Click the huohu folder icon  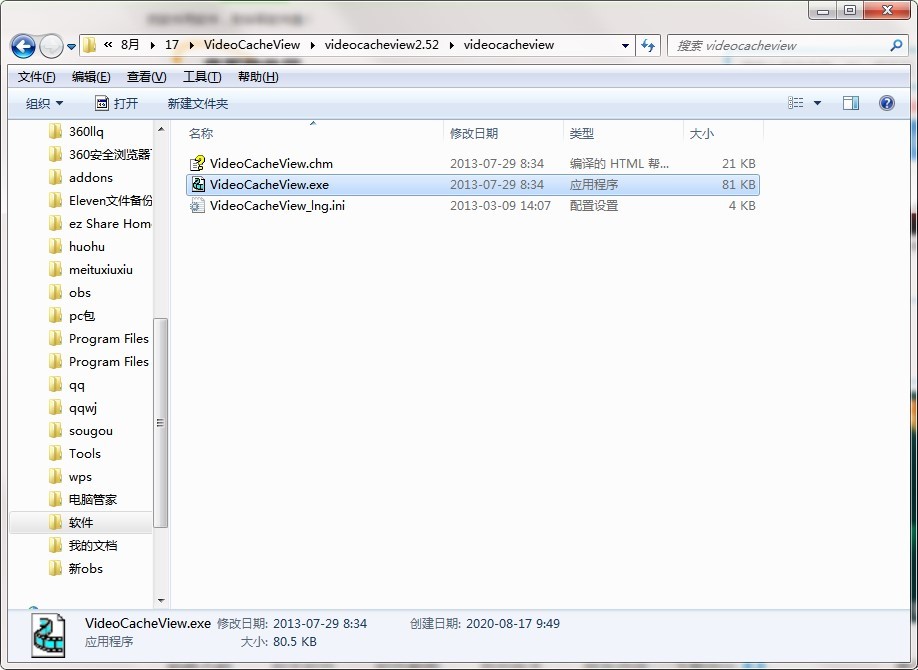click(55, 247)
